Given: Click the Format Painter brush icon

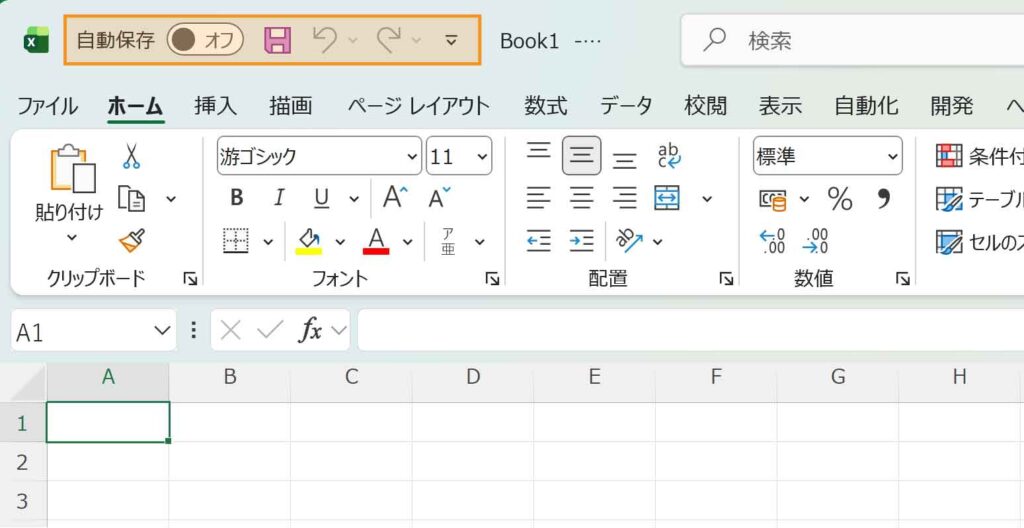Looking at the screenshot, I should [x=131, y=241].
